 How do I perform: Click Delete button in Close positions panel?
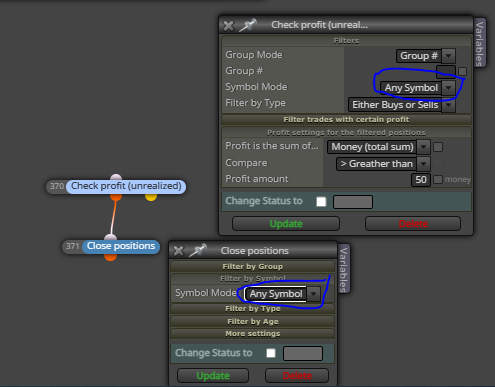pos(297,376)
